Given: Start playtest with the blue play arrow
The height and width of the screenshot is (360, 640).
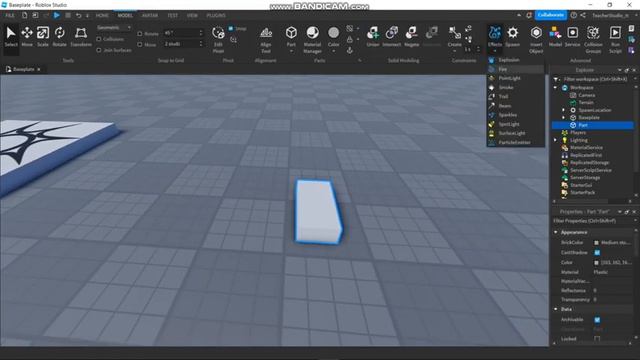Looking at the screenshot, I should click(56, 15).
